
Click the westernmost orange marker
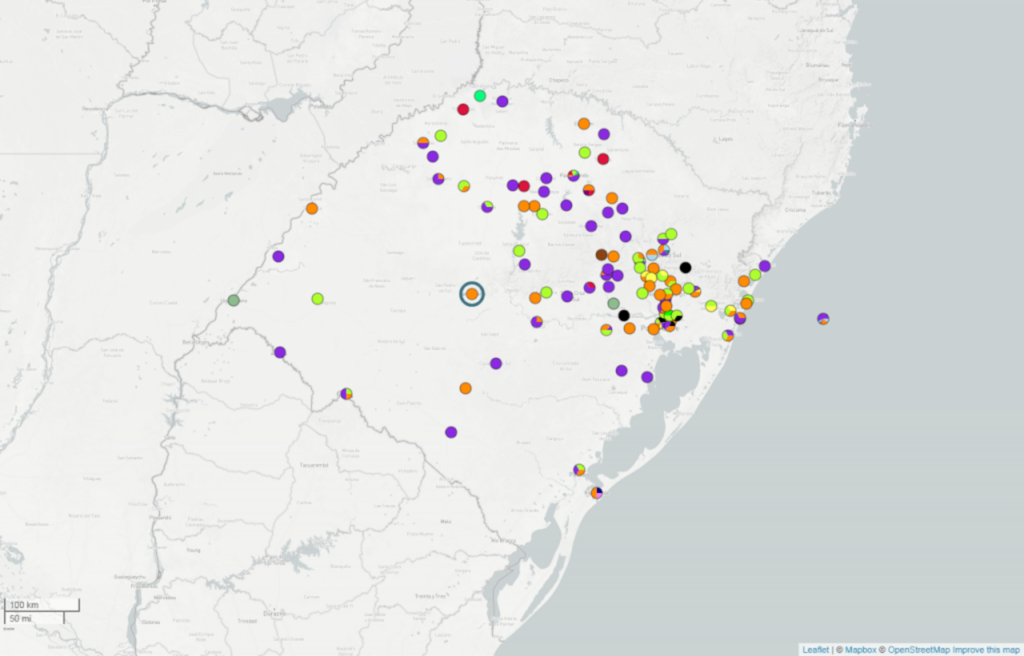click(x=312, y=209)
